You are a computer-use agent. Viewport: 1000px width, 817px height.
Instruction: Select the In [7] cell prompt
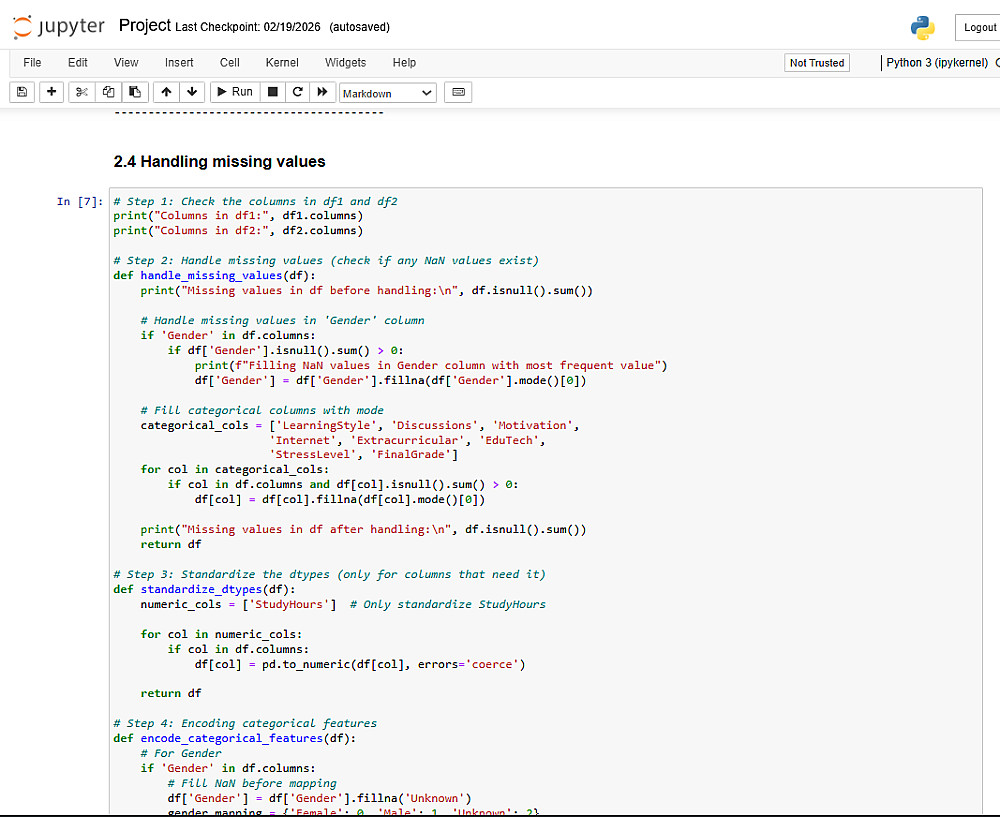pos(80,202)
